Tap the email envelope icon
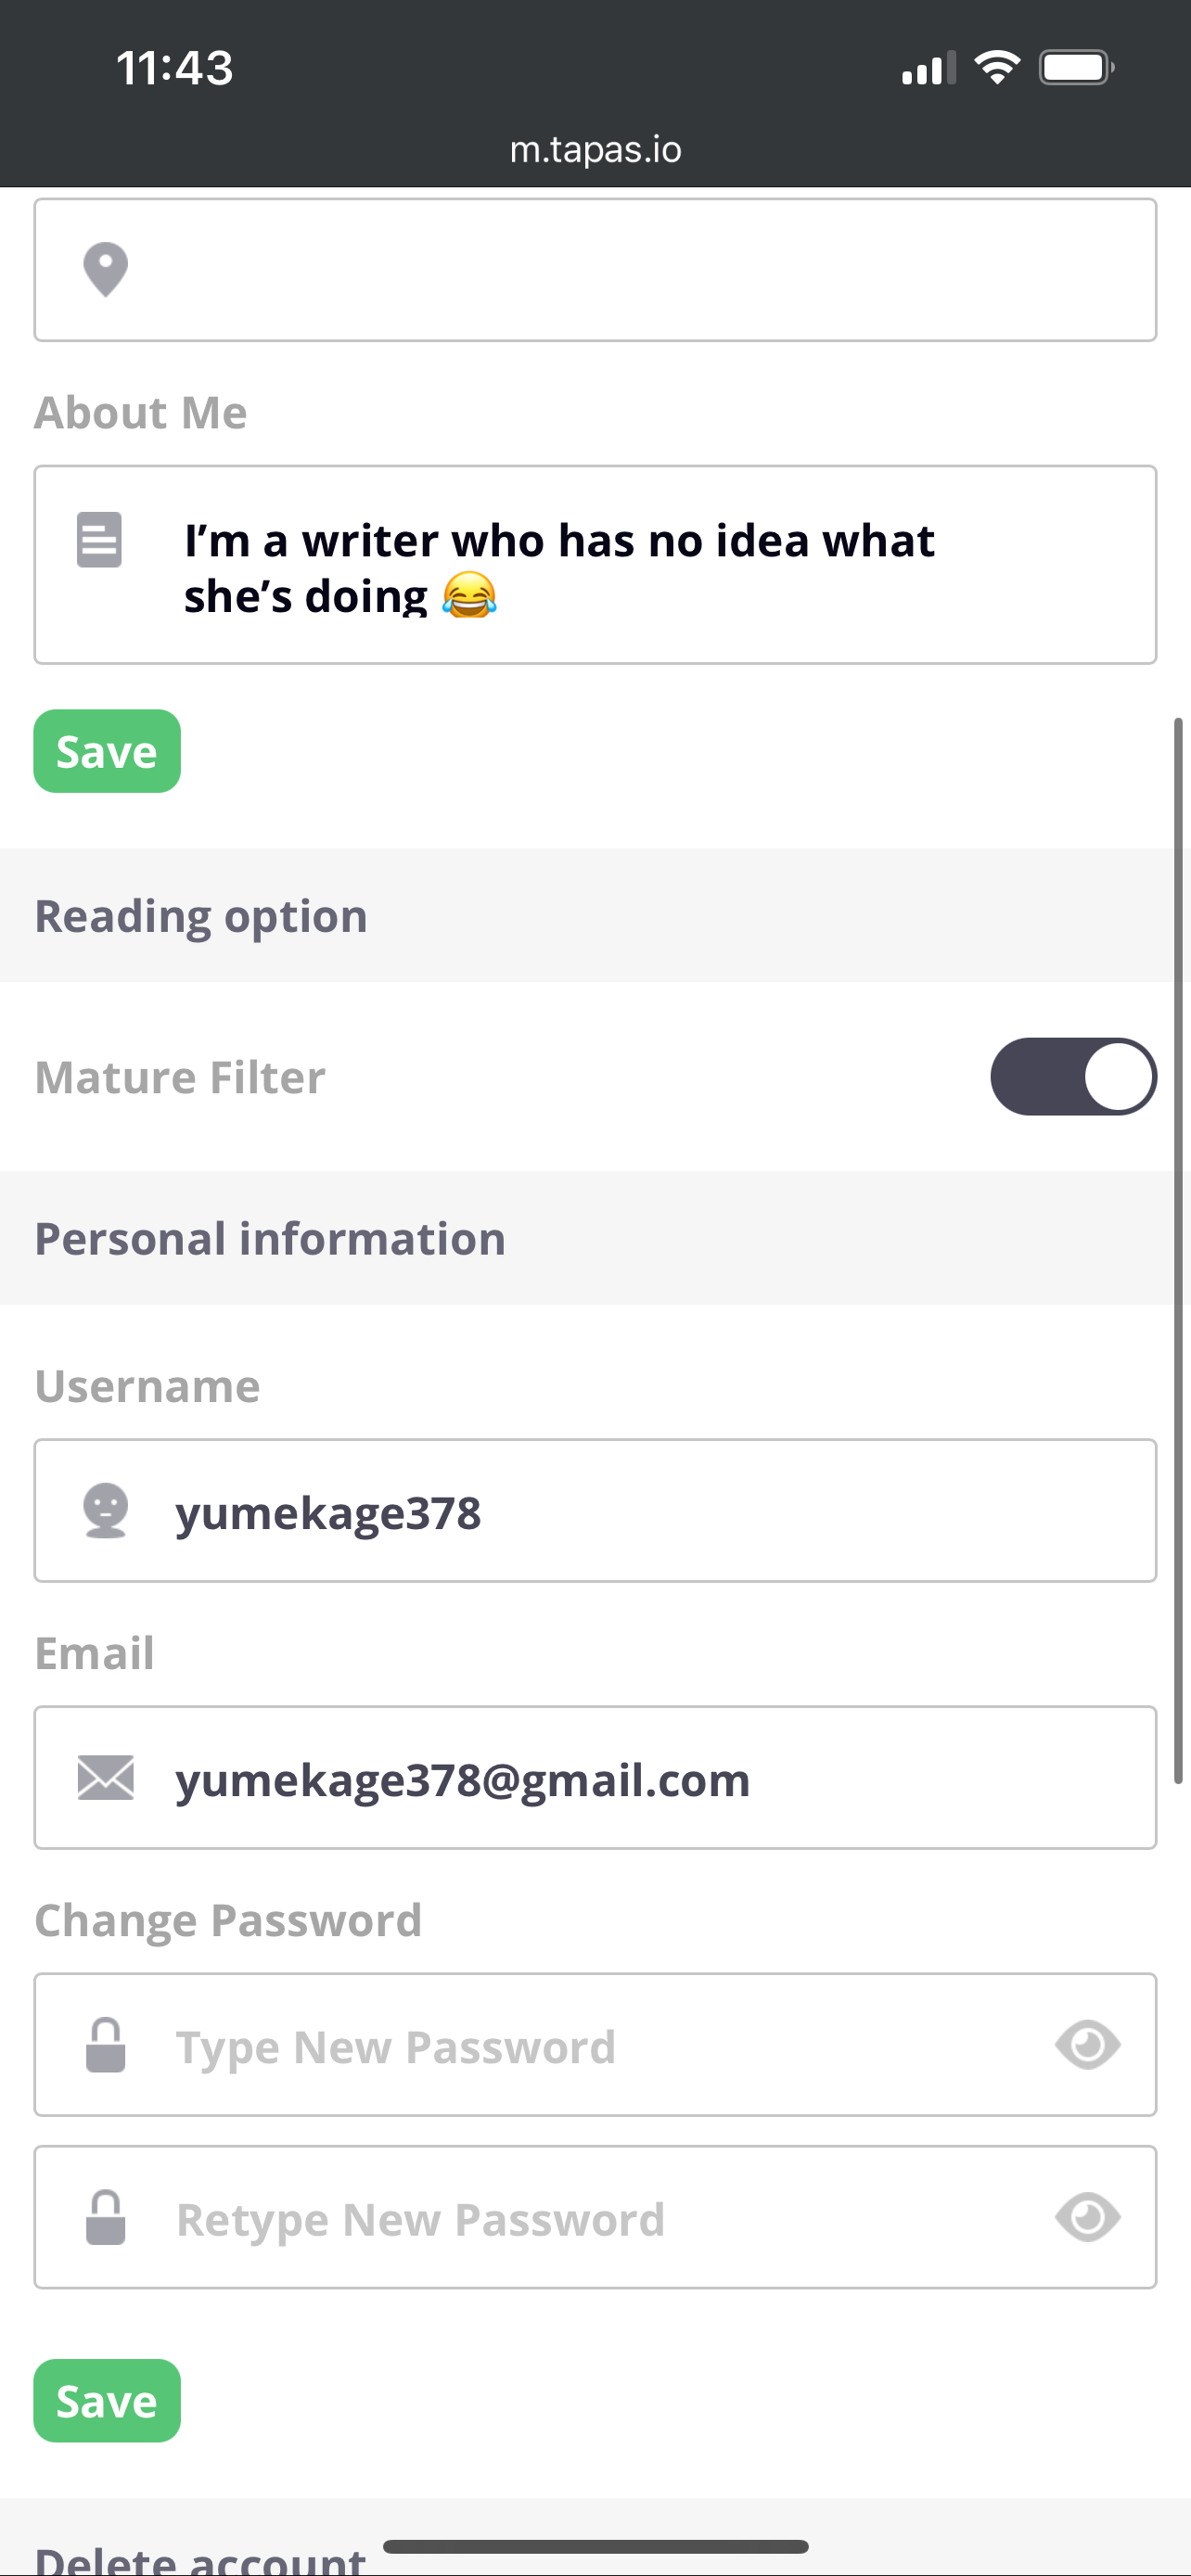1191x2576 pixels. 105,1778
